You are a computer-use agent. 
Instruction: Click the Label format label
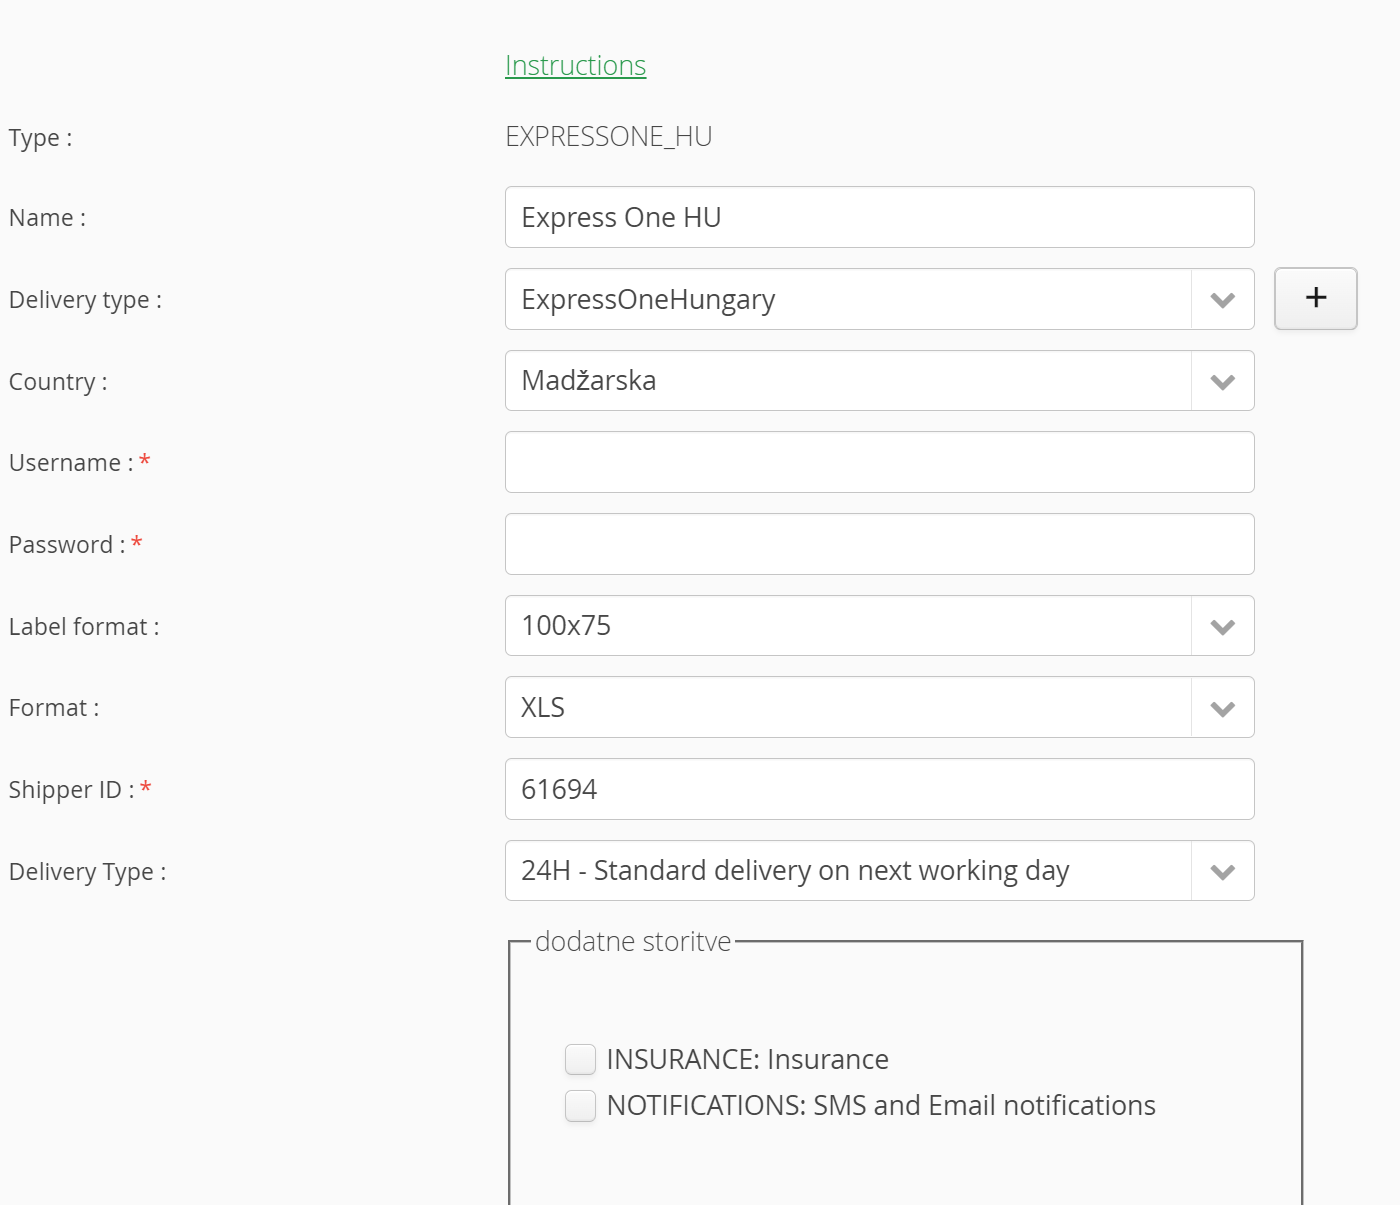pos(84,627)
